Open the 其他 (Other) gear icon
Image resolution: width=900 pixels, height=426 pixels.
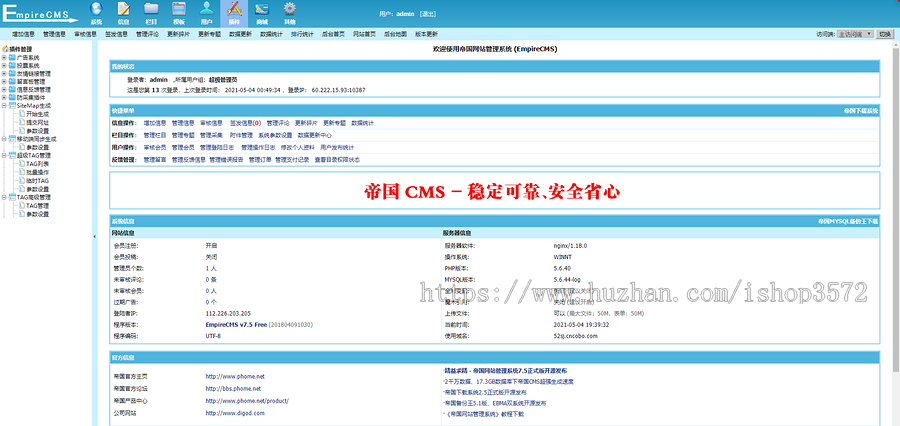[x=290, y=9]
